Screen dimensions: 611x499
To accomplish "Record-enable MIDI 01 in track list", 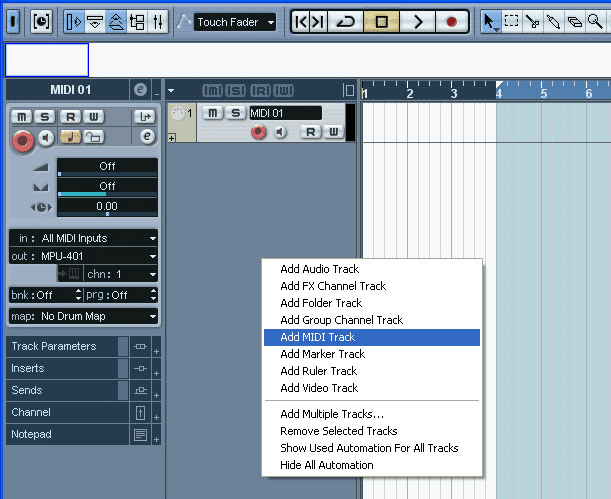I will [258, 132].
